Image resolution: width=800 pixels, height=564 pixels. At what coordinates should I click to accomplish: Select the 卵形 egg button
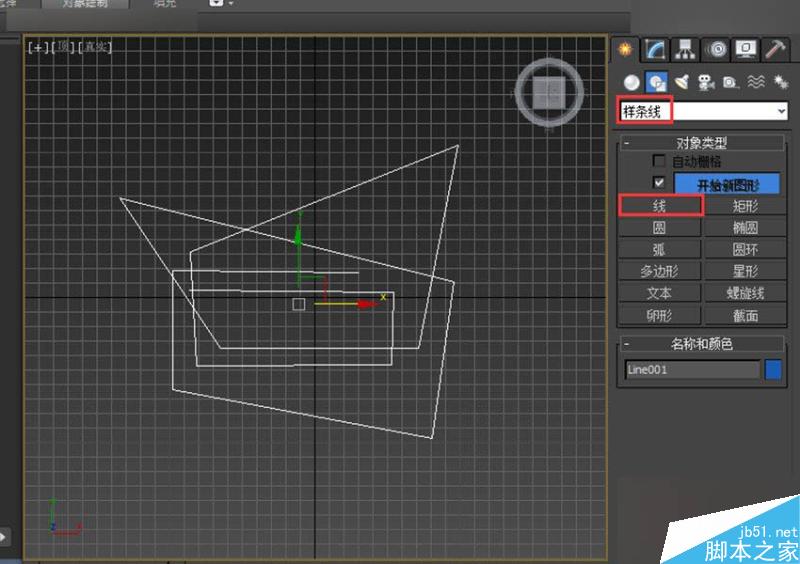(660, 316)
